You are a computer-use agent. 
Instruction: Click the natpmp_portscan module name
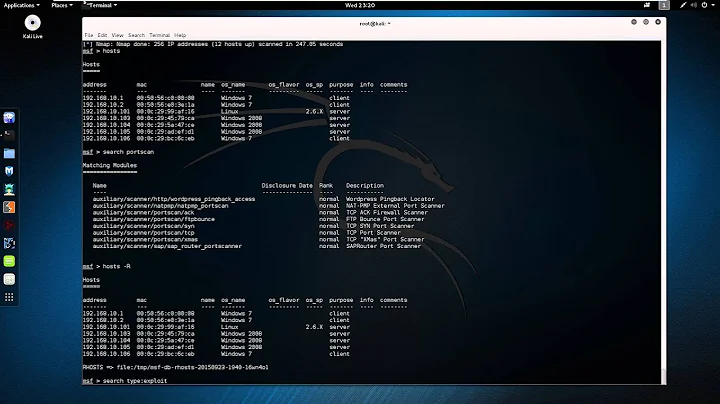point(160,206)
